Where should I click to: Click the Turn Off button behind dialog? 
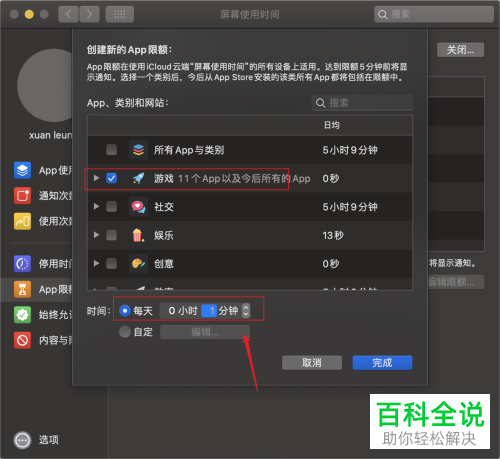[x=460, y=50]
